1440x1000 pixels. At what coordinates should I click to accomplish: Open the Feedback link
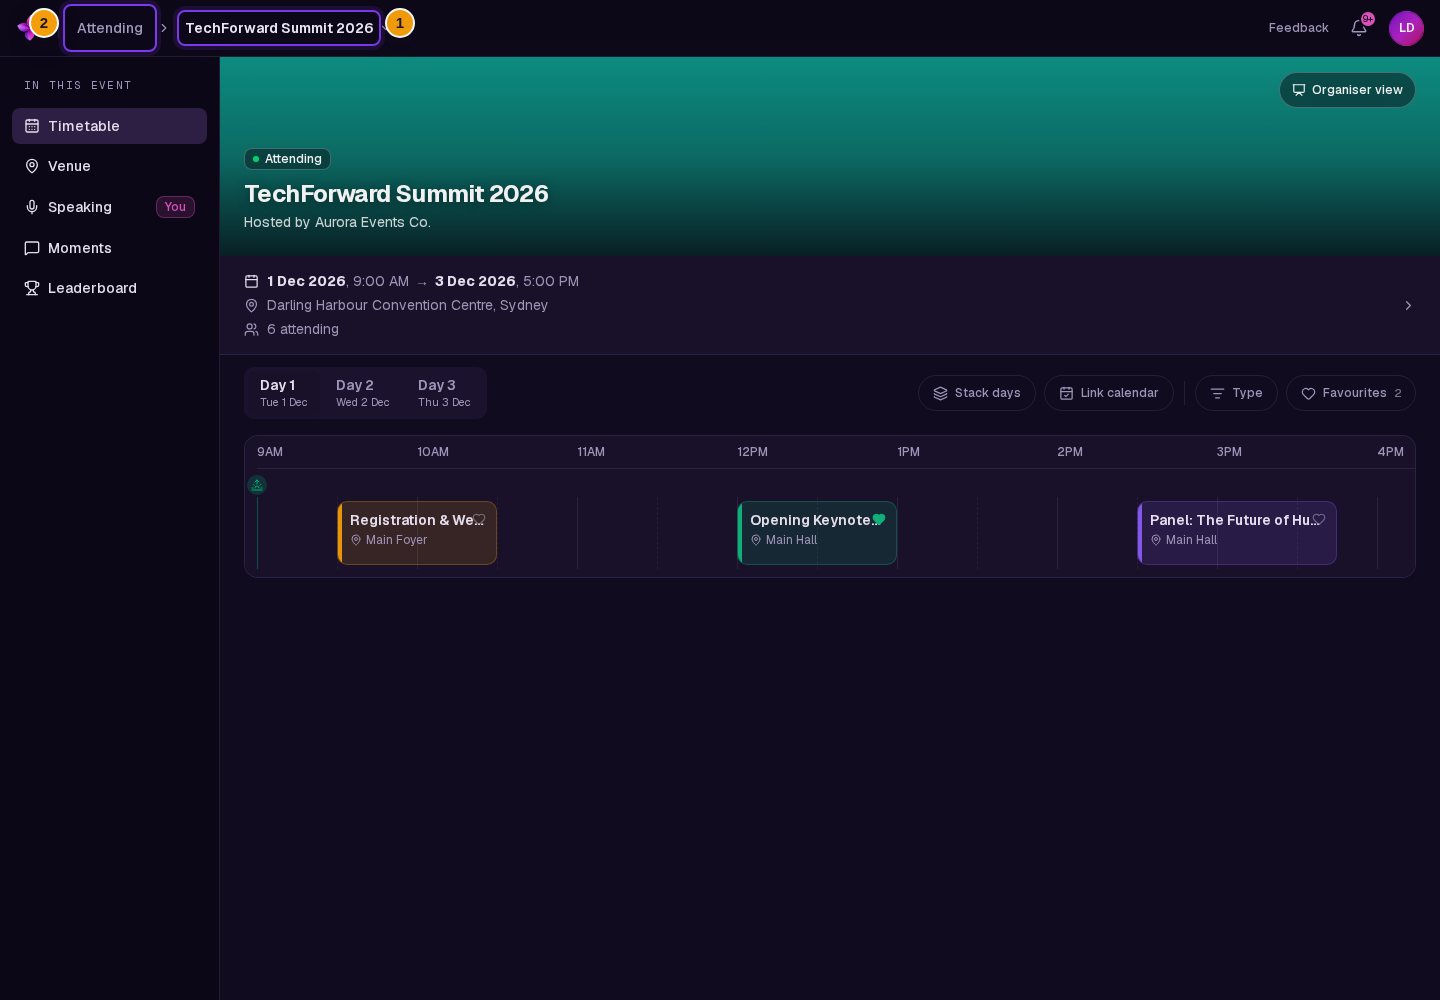pyautogui.click(x=1299, y=28)
